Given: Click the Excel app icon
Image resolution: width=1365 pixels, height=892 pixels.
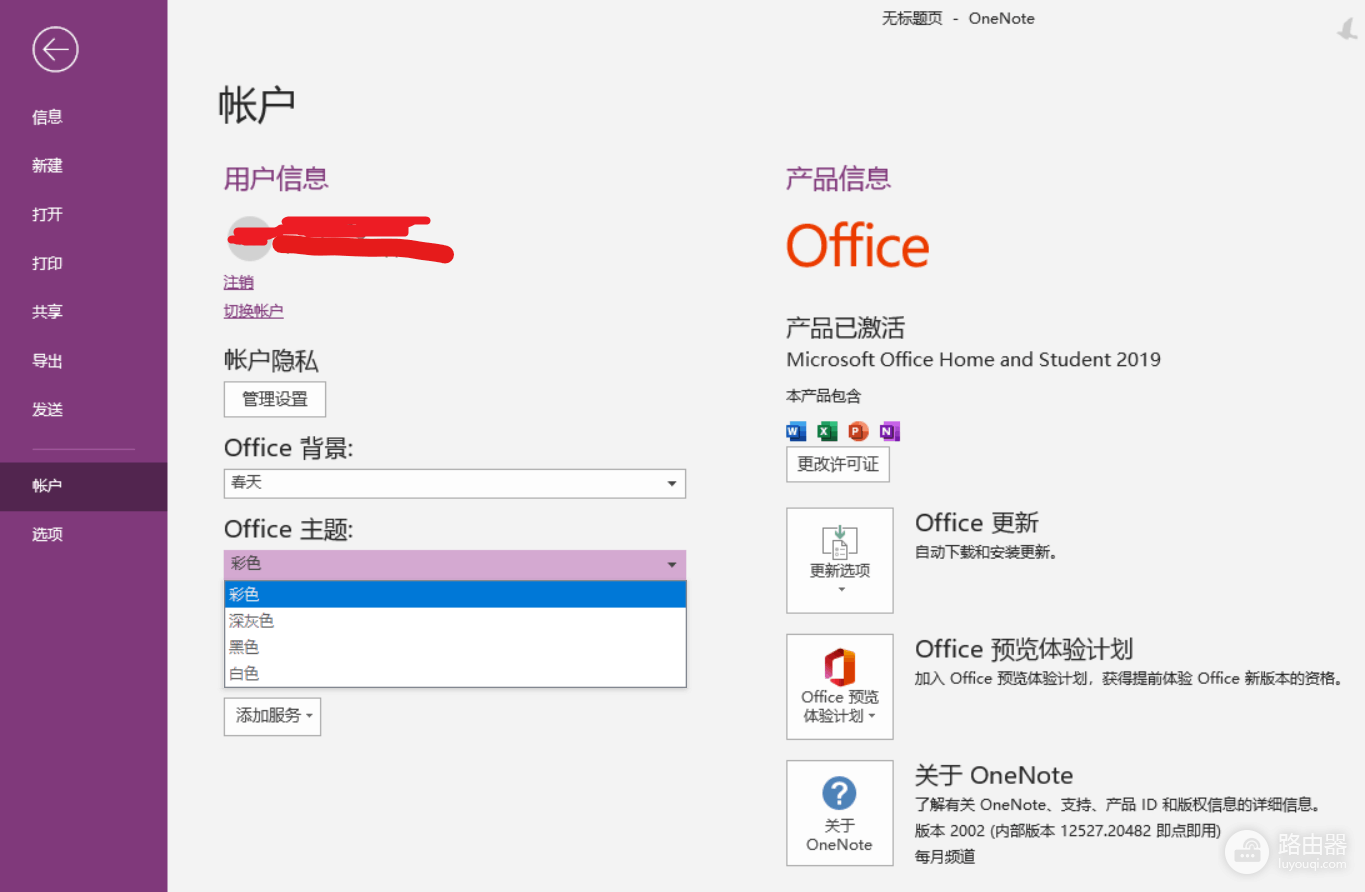Looking at the screenshot, I should point(827,431).
